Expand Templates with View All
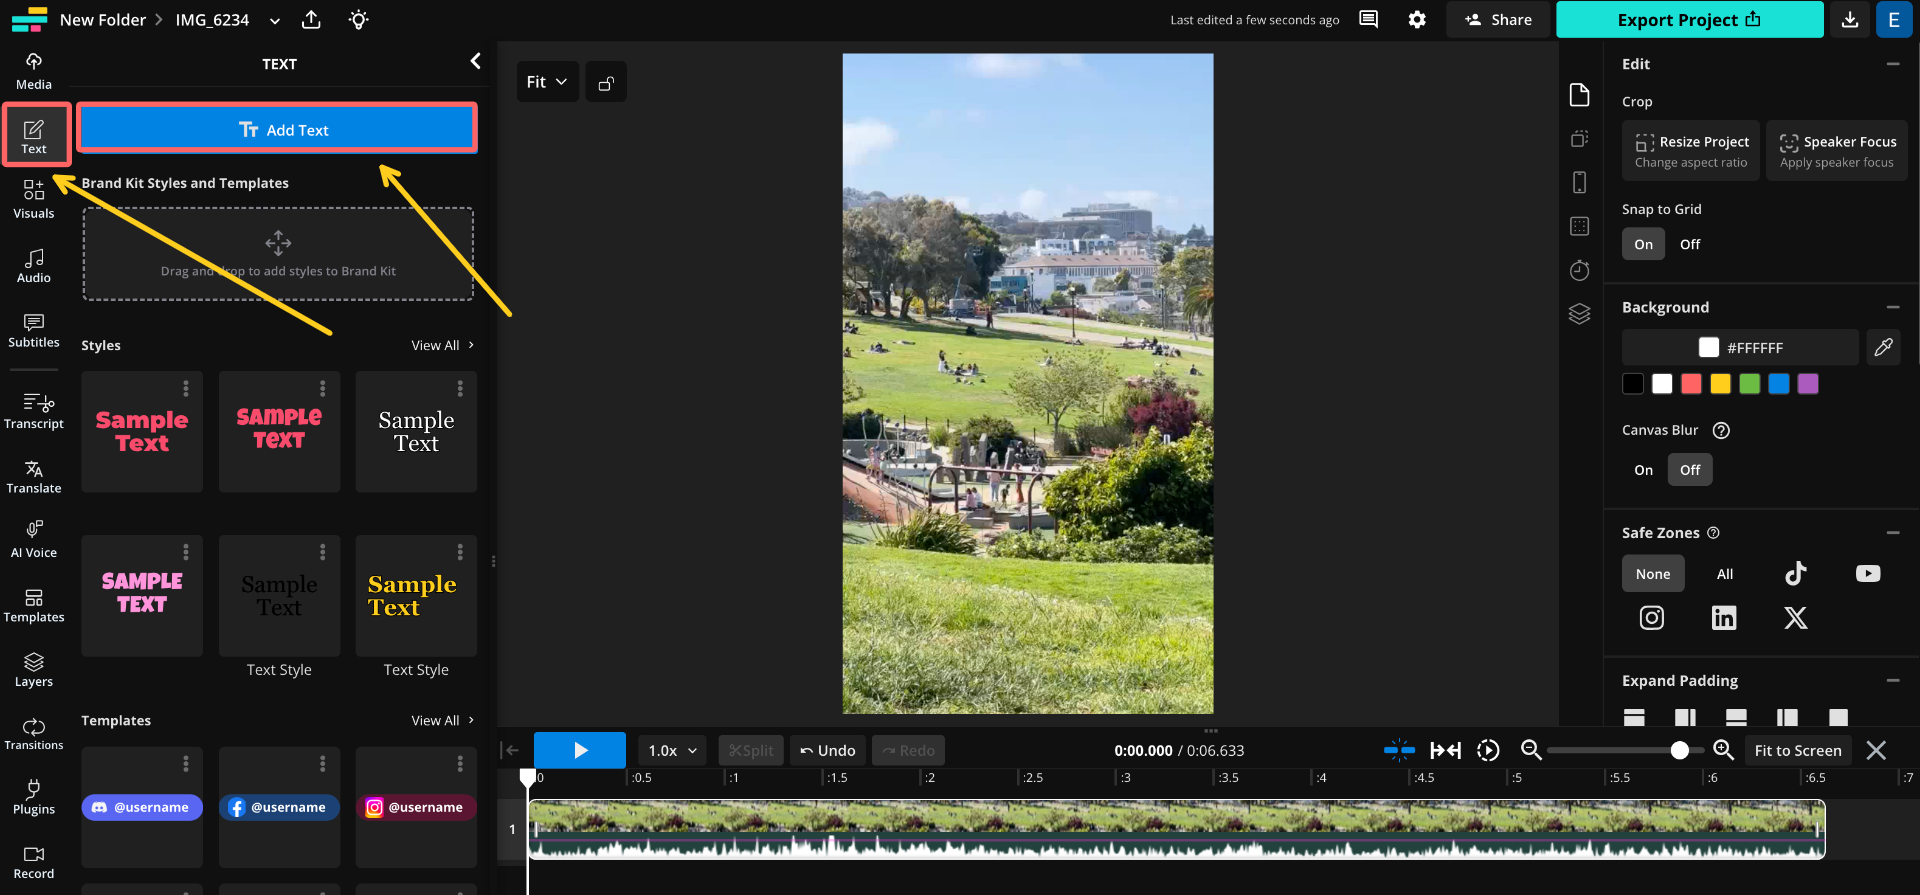Image resolution: width=1920 pixels, height=895 pixels. [x=443, y=720]
